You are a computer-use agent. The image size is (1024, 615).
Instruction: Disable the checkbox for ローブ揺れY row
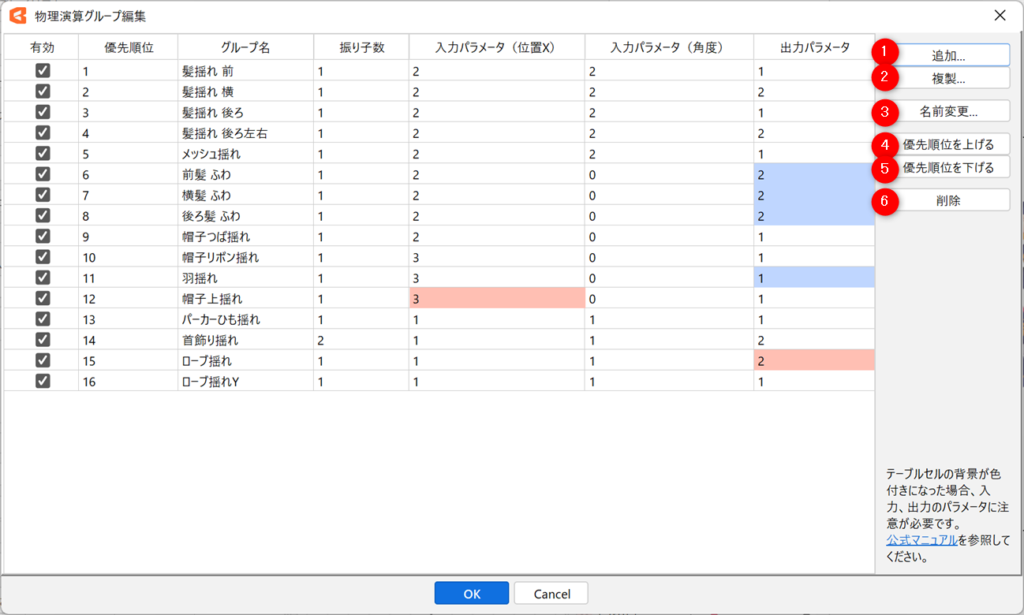click(x=42, y=381)
